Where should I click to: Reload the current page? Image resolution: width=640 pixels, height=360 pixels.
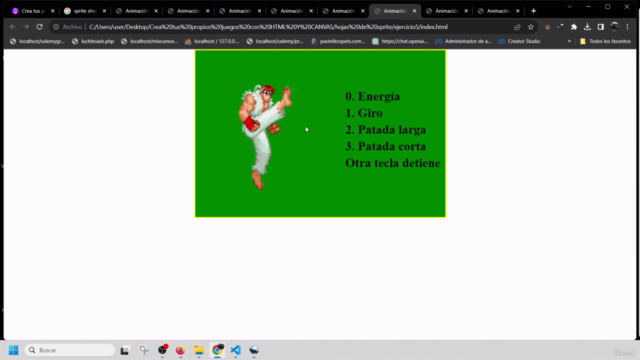pos(40,27)
